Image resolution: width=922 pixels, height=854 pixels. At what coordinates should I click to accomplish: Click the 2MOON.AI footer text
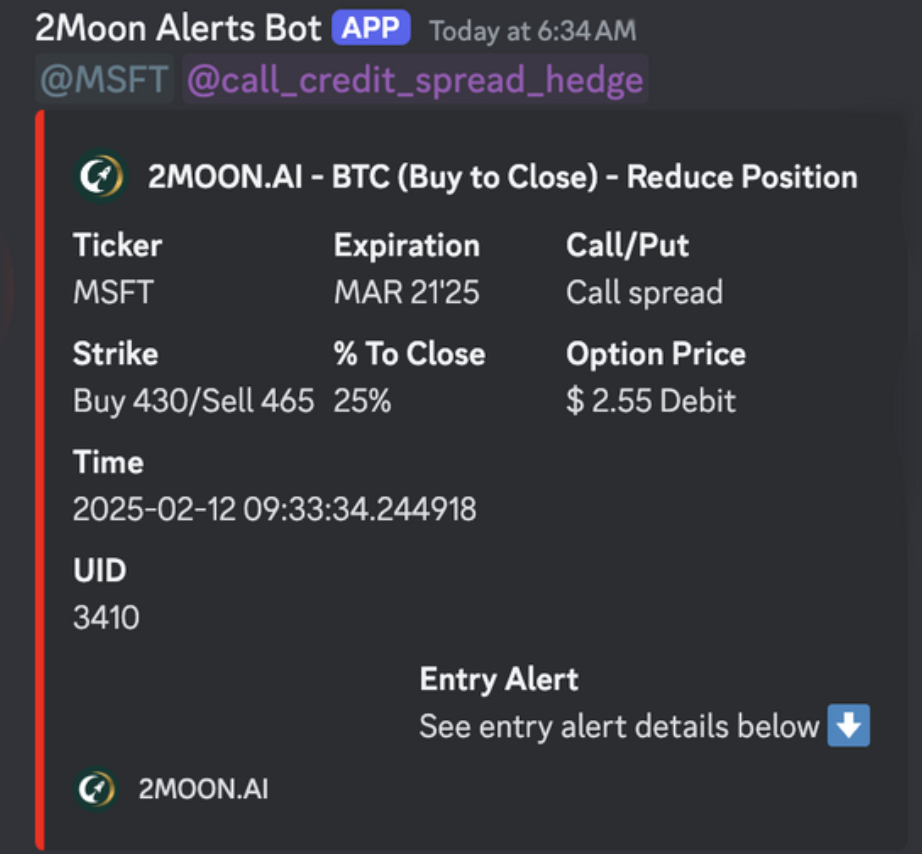203,790
